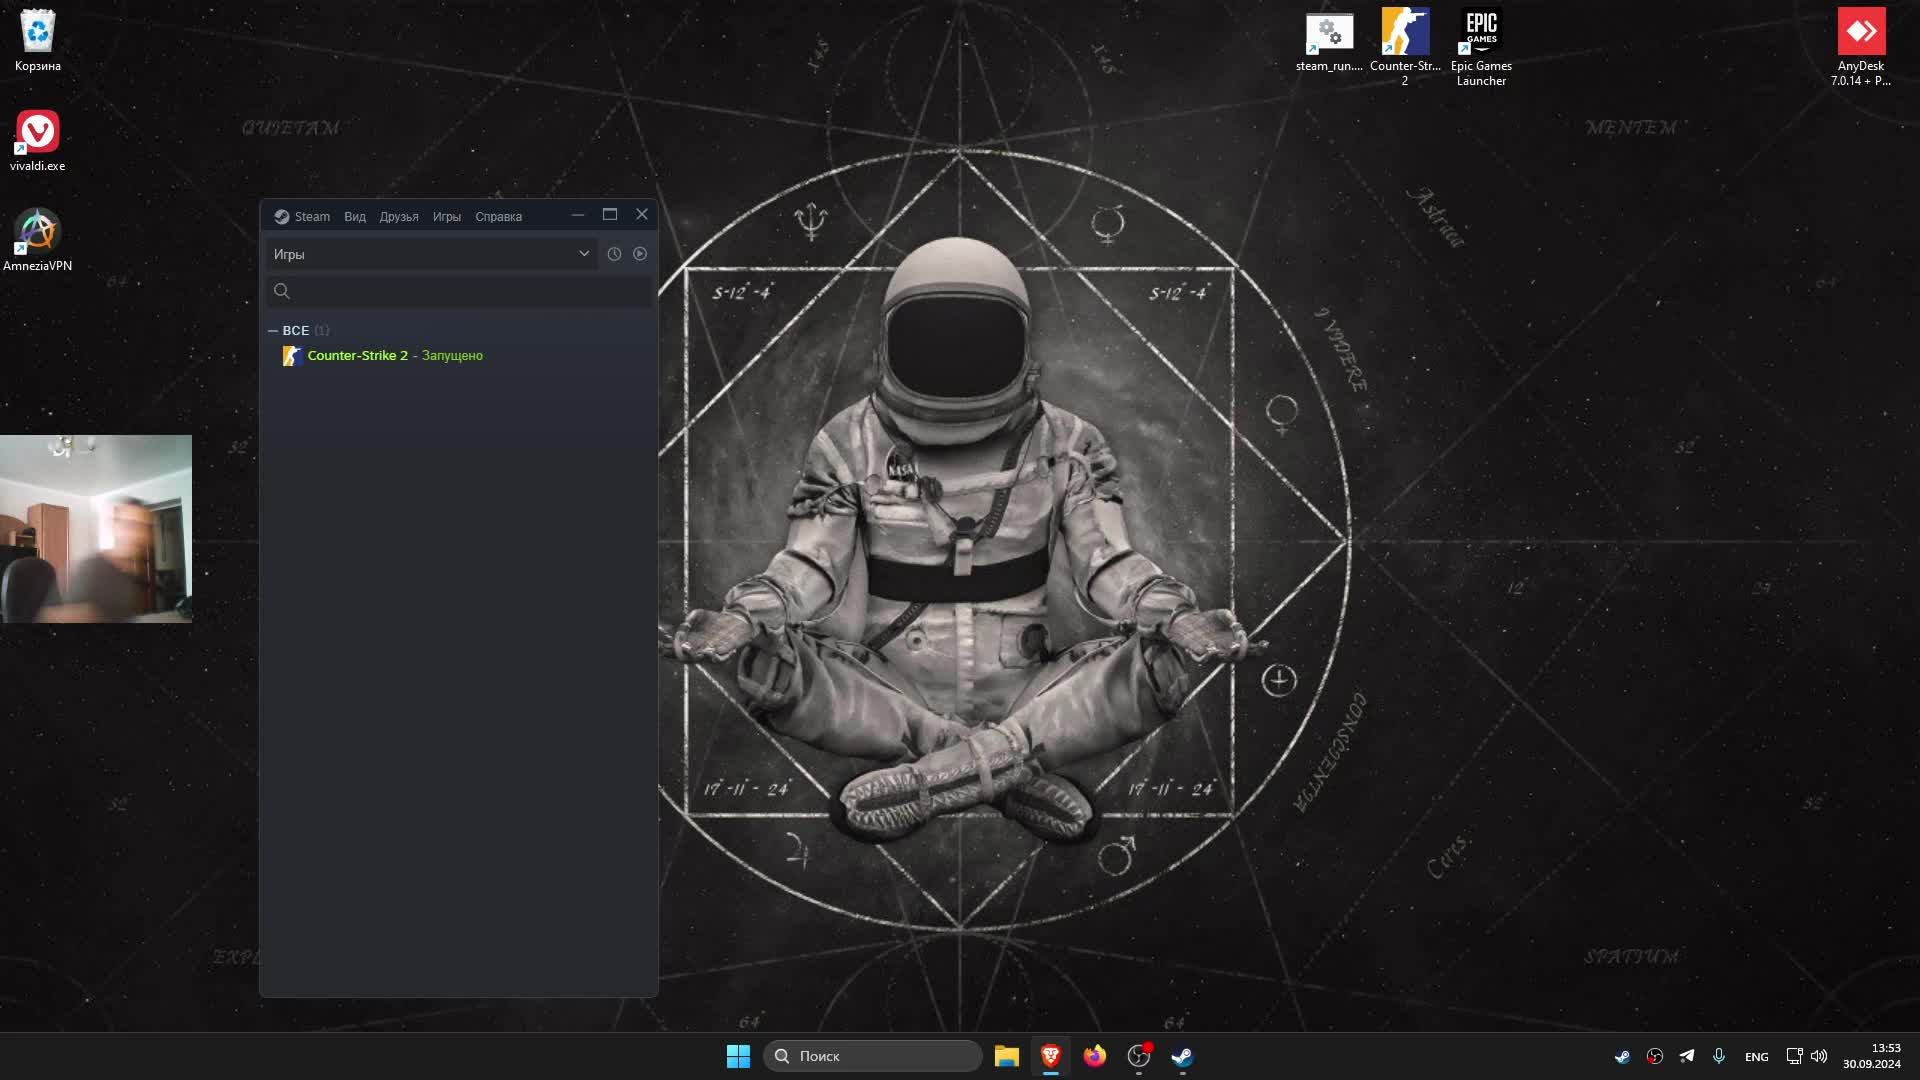Viewport: 1920px width, 1080px height.
Task: Toggle microphone icon in system tray
Action: click(x=1719, y=1056)
